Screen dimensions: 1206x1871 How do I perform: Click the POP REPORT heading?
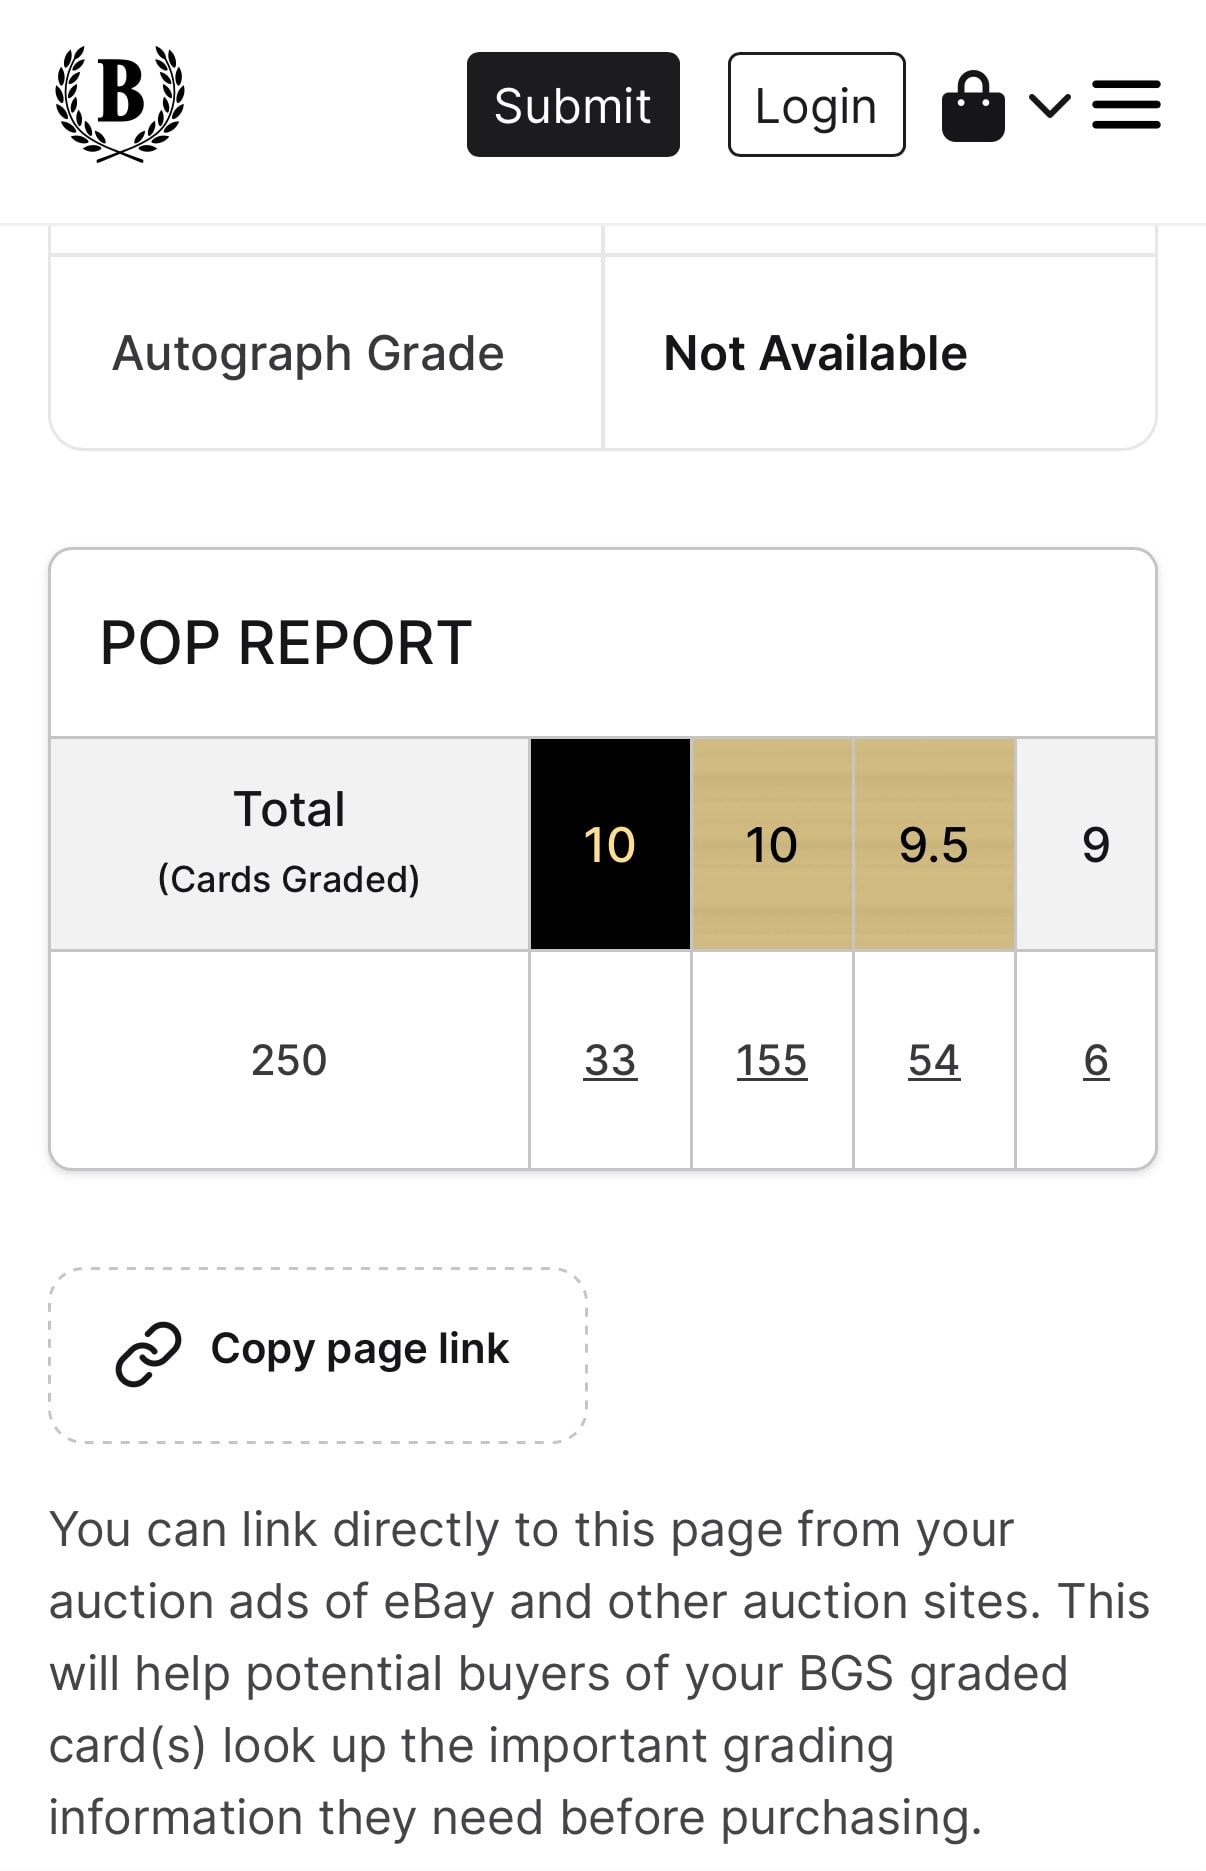(x=286, y=642)
